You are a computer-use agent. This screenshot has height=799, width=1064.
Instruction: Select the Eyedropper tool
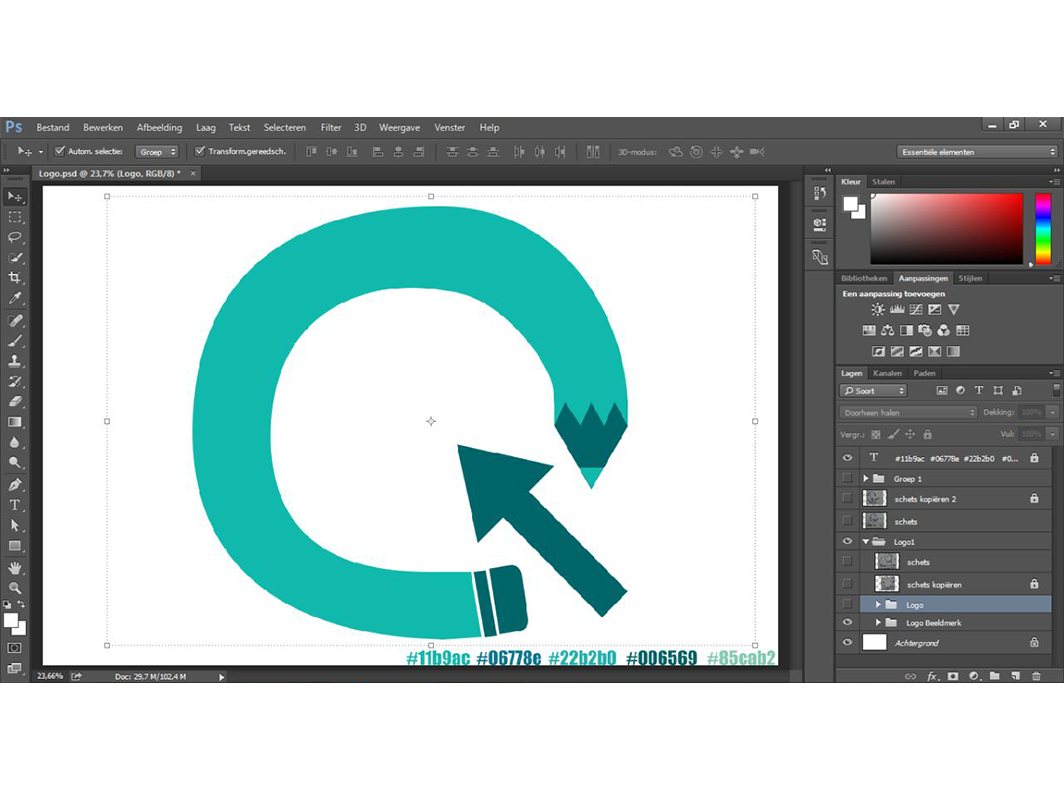(15, 298)
